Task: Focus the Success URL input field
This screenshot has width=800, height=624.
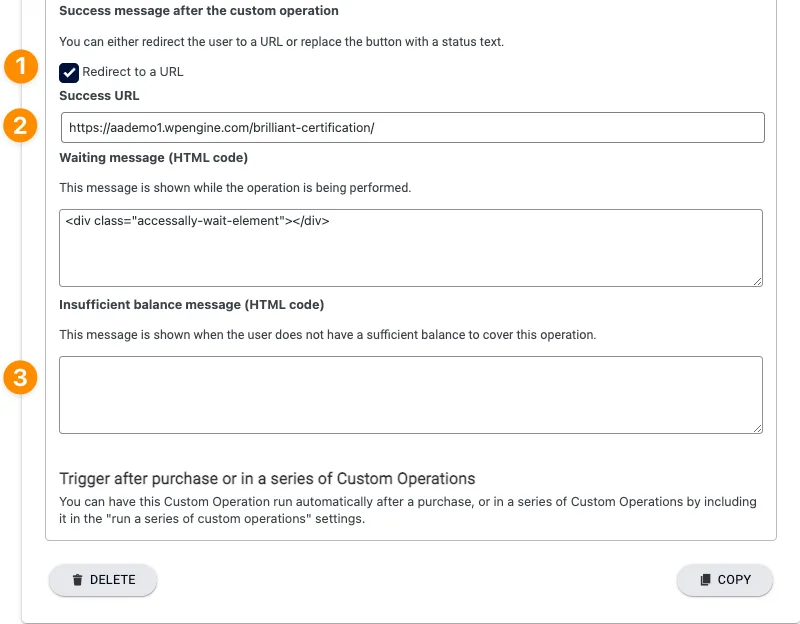Action: pos(412,128)
